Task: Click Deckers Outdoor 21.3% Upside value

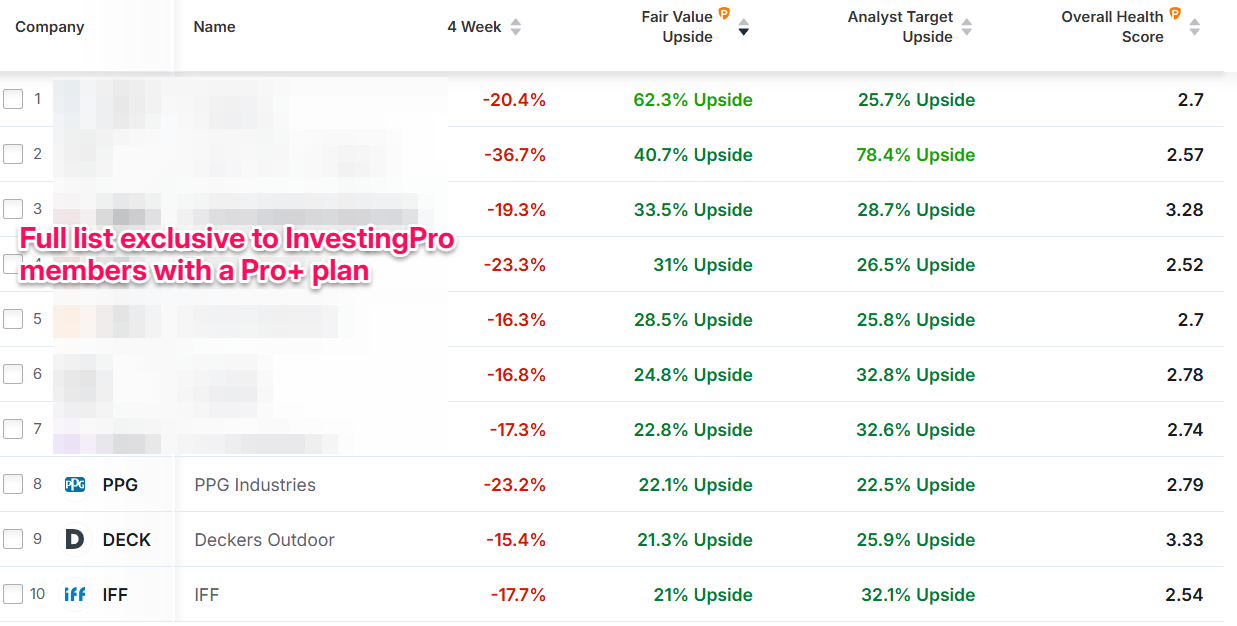Action: point(694,540)
